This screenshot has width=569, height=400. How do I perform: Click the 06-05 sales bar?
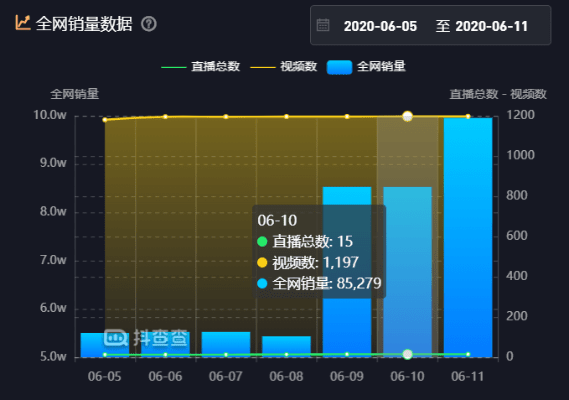[x=105, y=345]
